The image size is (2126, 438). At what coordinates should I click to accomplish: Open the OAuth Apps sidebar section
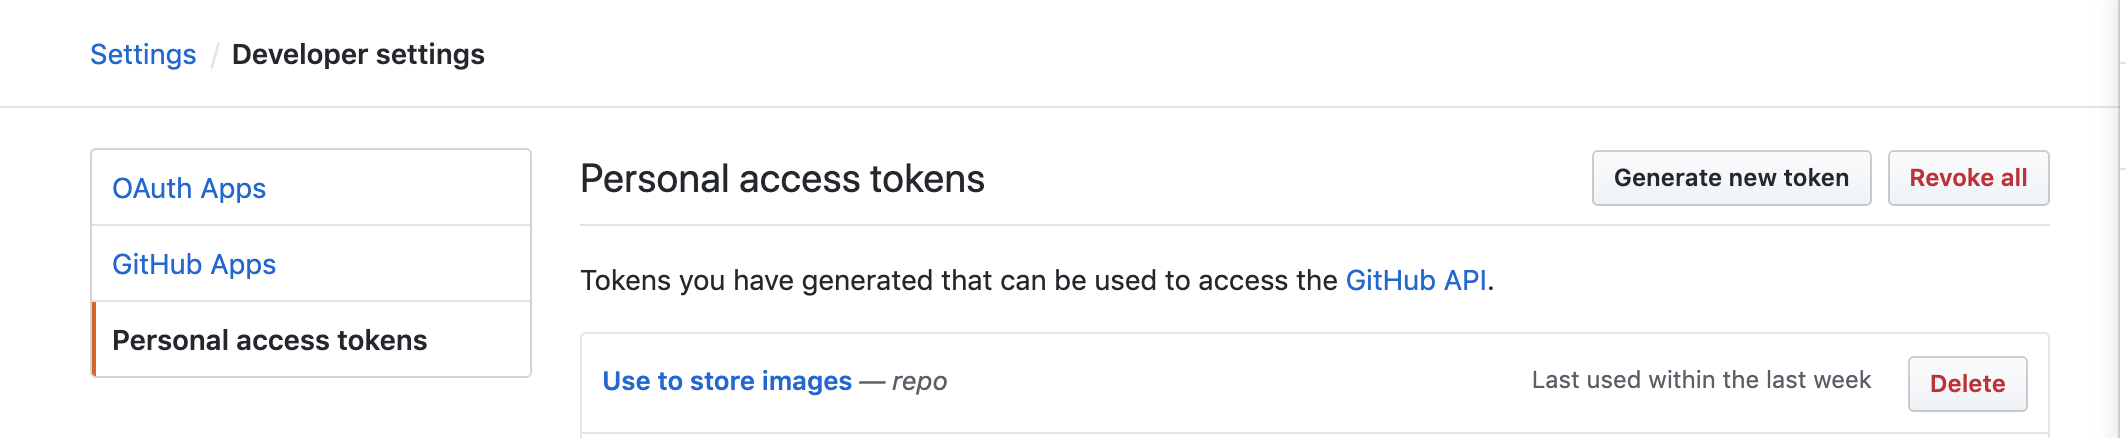tap(189, 188)
